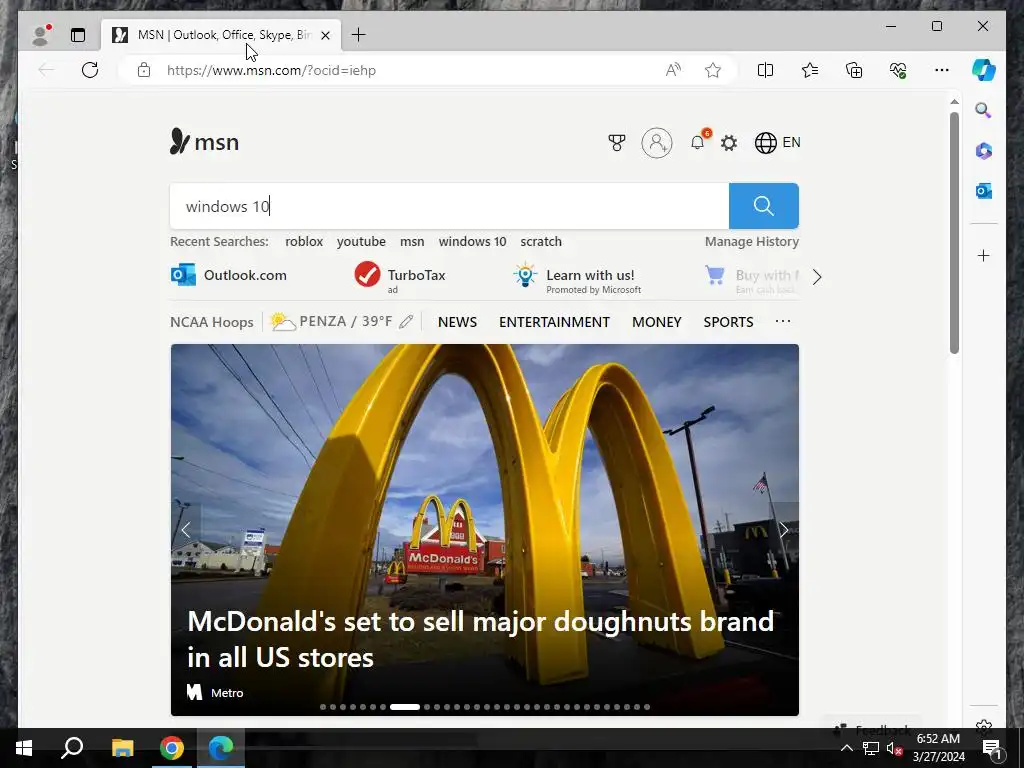Focus the search box with windows 10
This screenshot has height=768, width=1024.
click(449, 206)
